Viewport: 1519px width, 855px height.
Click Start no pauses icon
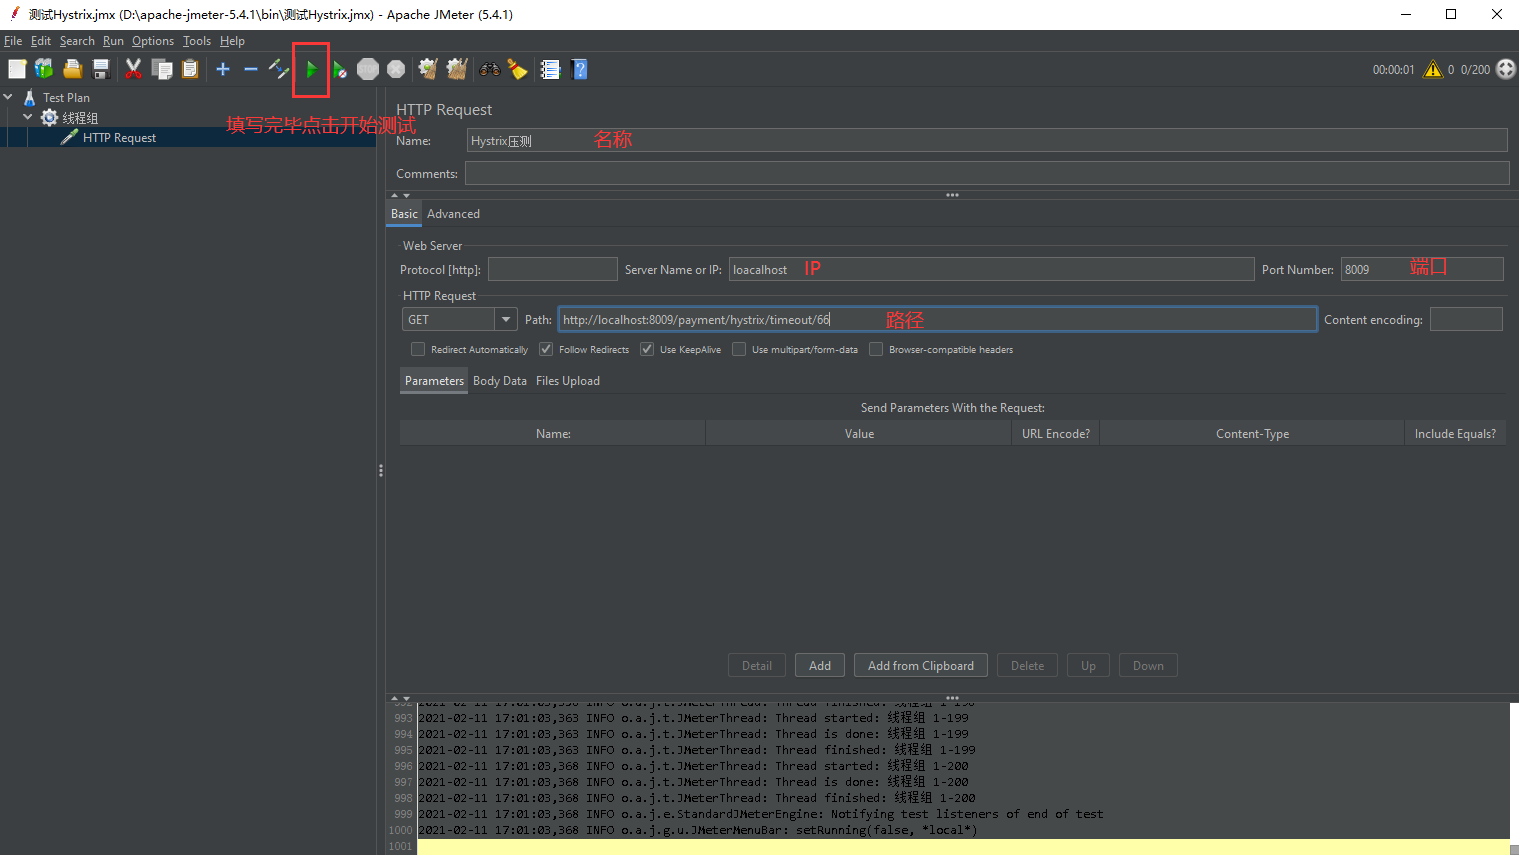(340, 69)
